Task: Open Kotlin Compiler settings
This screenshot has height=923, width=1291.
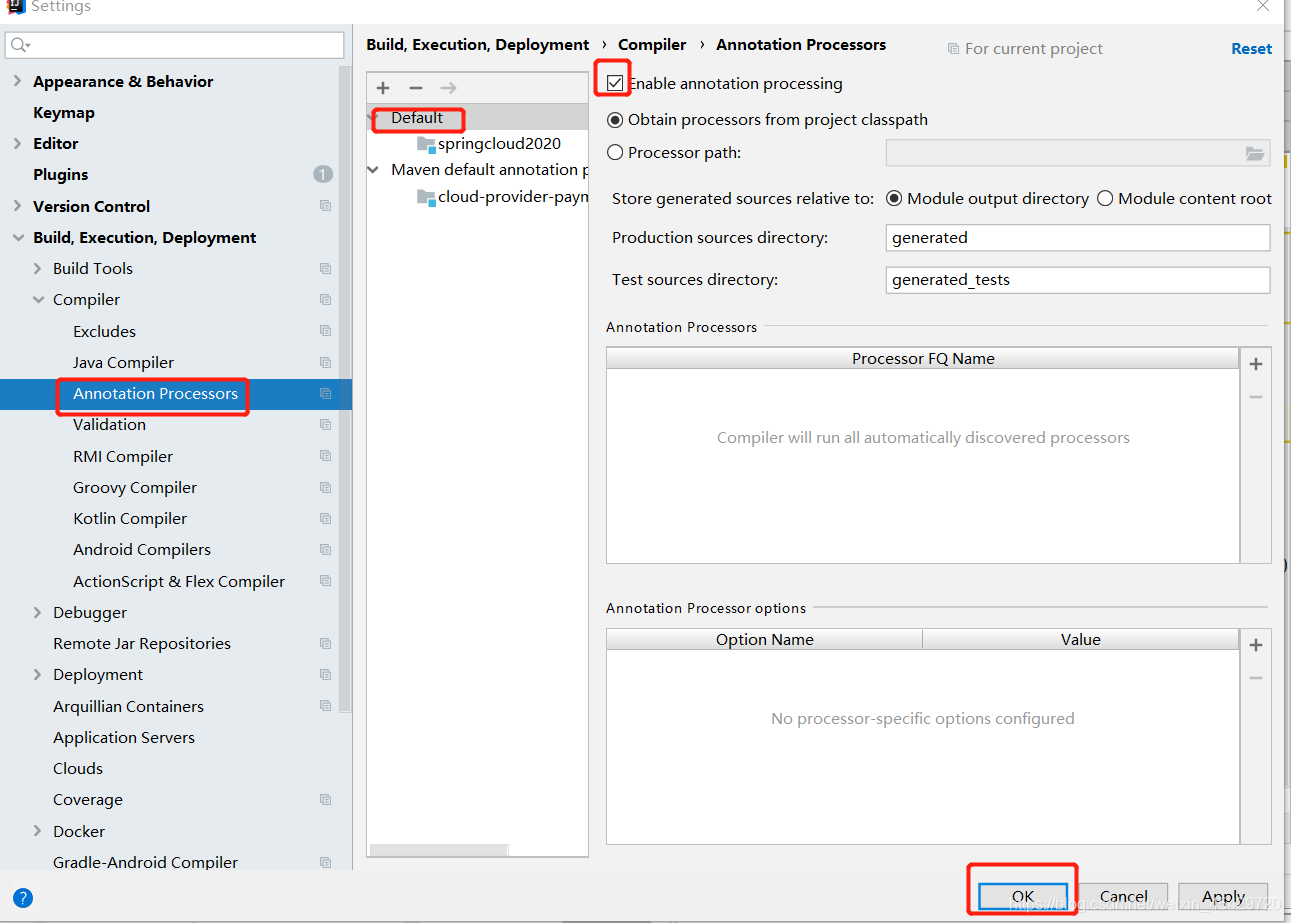Action: pyautogui.click(x=130, y=518)
